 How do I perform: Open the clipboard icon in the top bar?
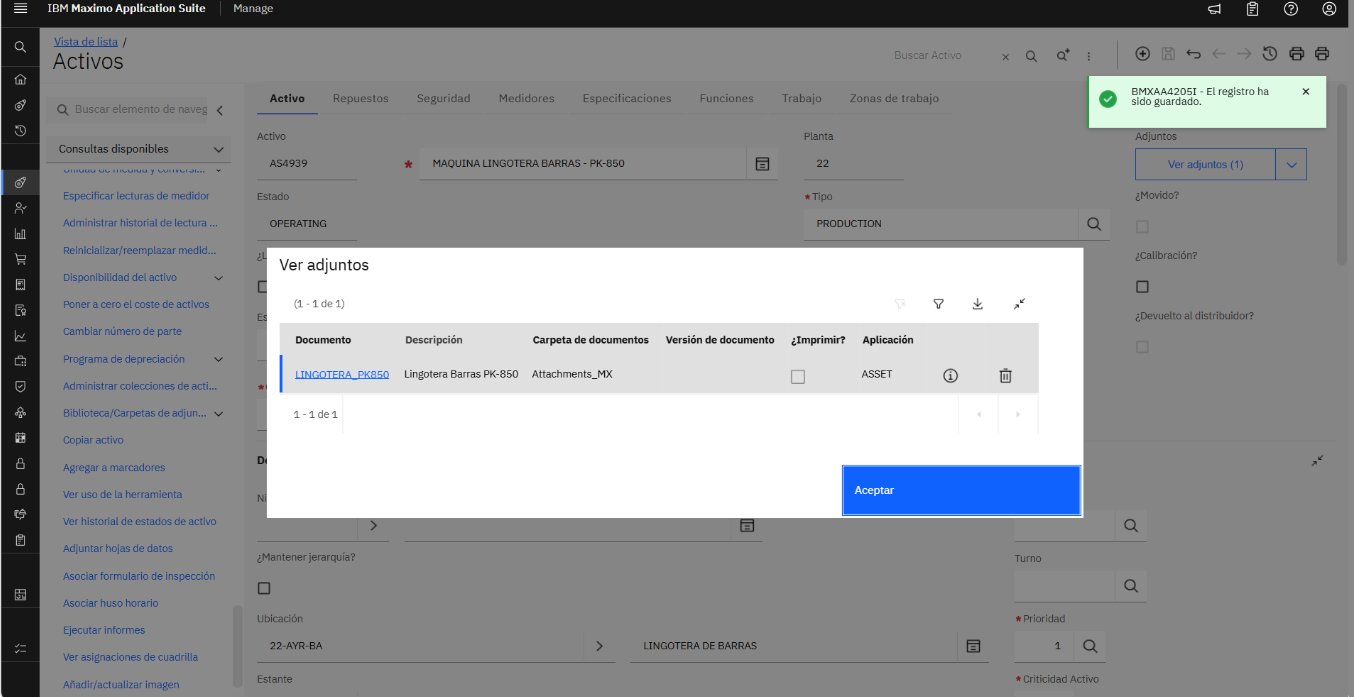point(1252,9)
